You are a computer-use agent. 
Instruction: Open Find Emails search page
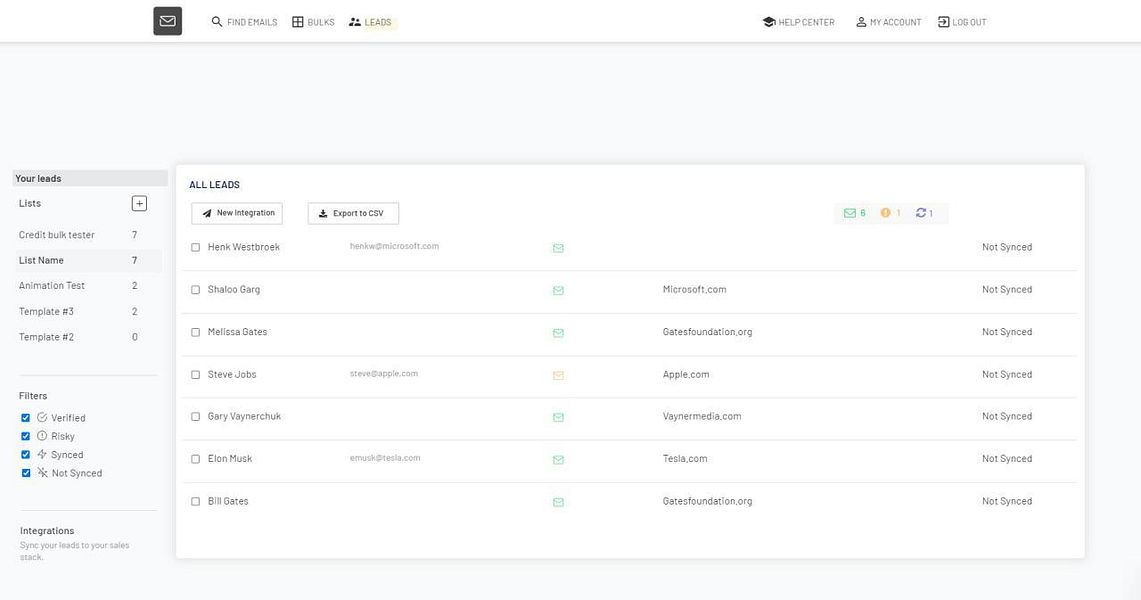tap(244, 22)
